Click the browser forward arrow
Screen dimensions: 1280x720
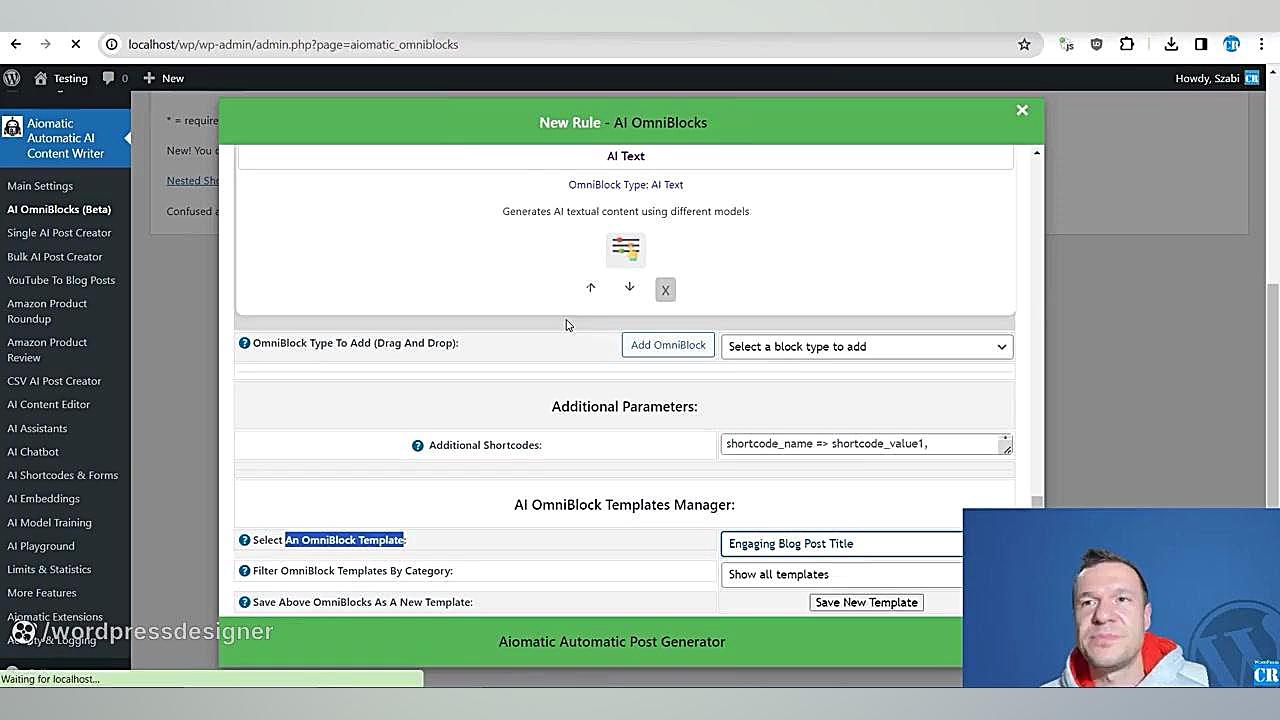click(46, 44)
